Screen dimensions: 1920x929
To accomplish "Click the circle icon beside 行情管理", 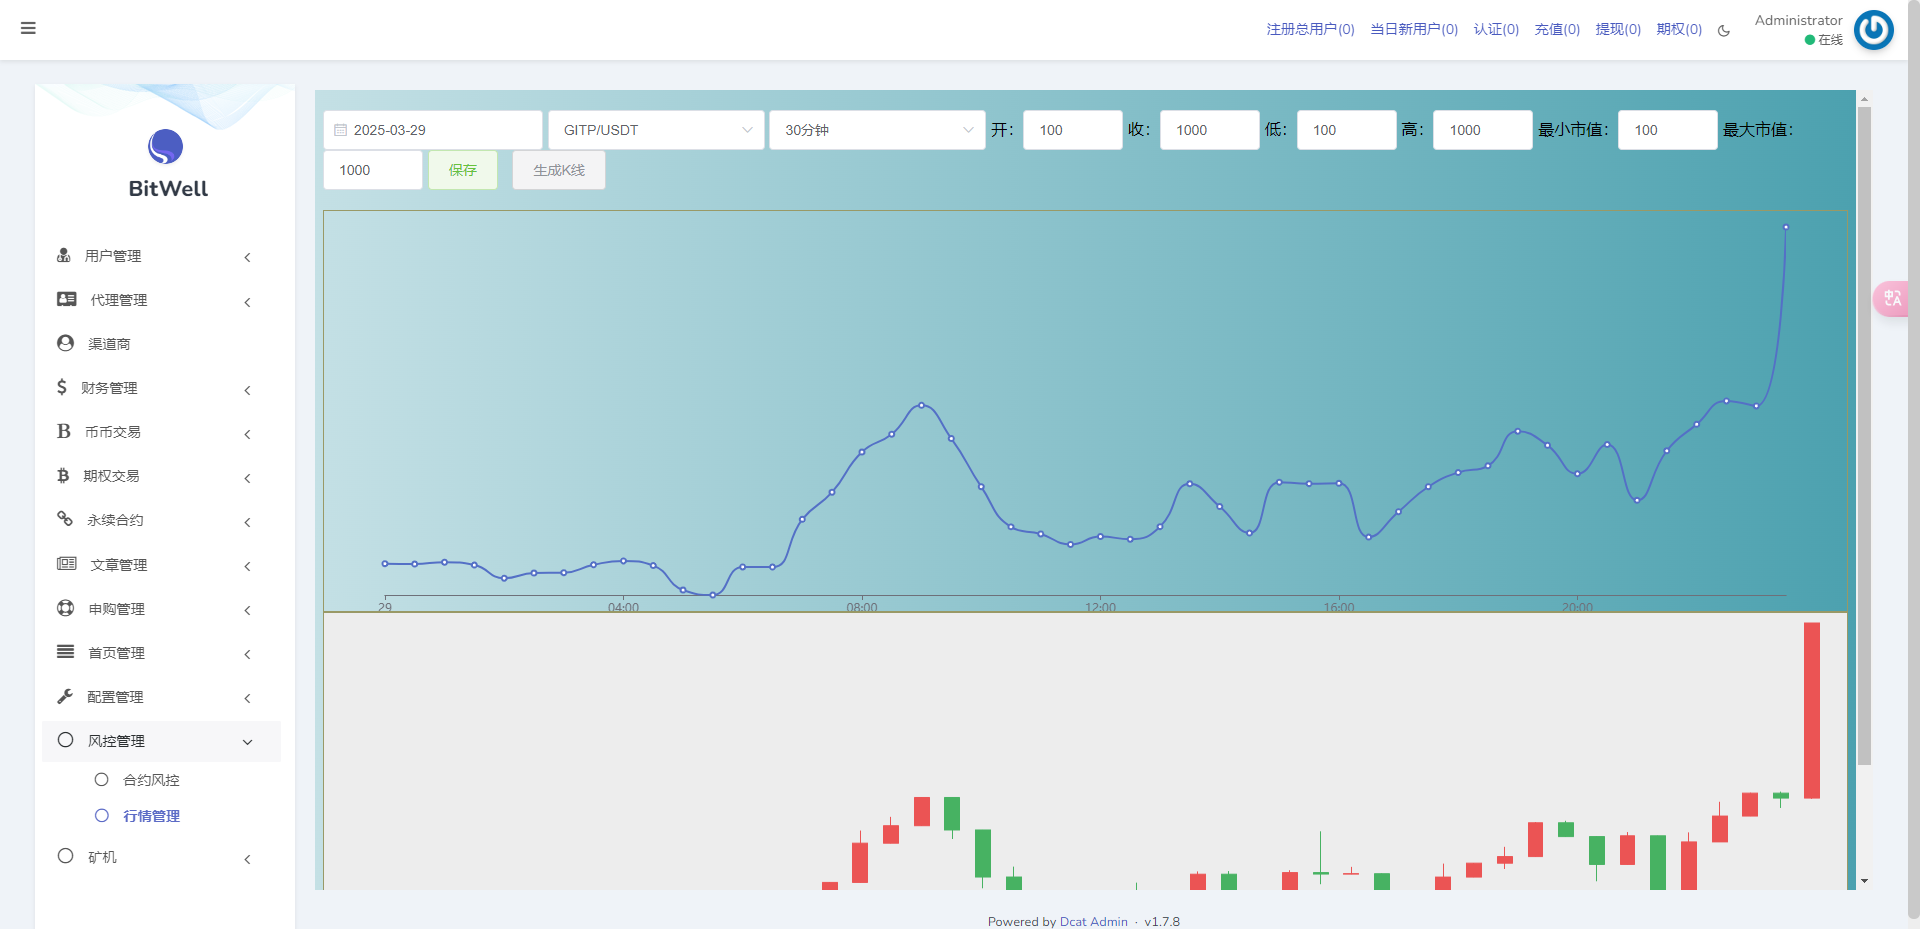I will pos(101,815).
